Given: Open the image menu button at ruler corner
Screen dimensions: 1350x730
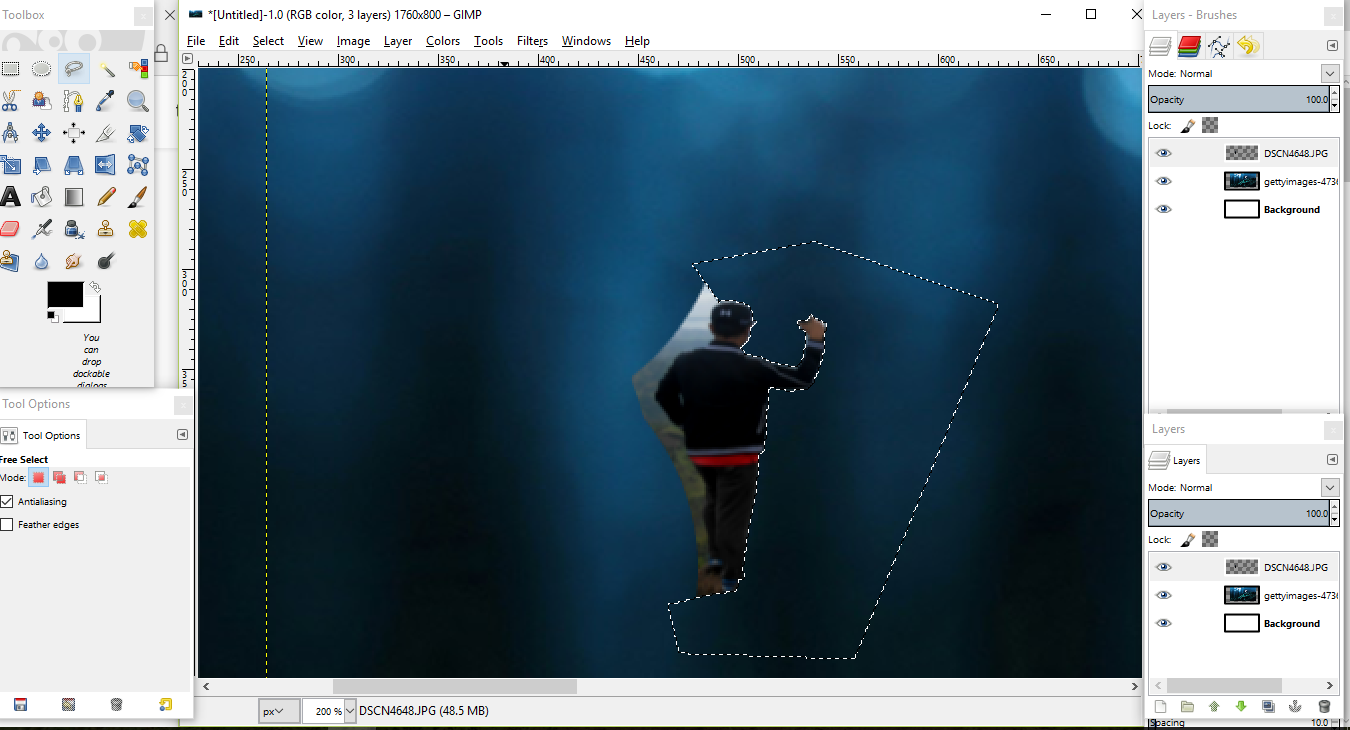Looking at the screenshot, I should (x=187, y=59).
